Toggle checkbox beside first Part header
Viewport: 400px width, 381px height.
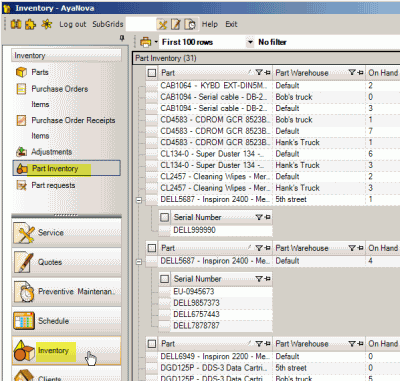pyautogui.click(x=152, y=73)
